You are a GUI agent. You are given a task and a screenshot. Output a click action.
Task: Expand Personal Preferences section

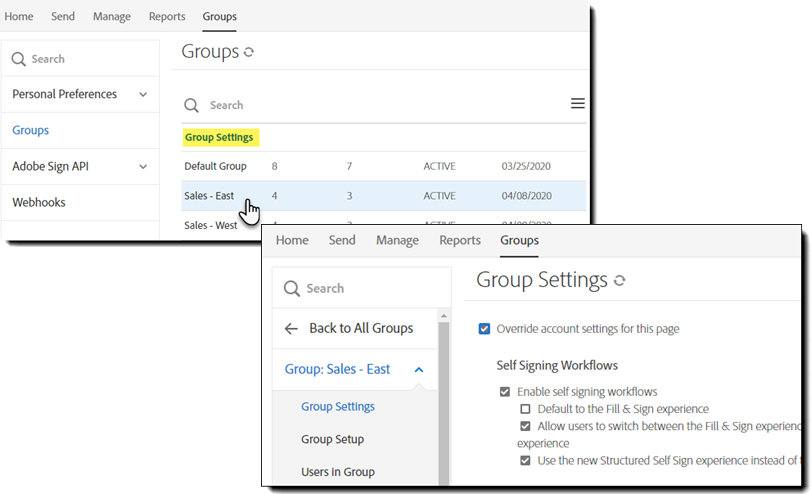tap(143, 95)
